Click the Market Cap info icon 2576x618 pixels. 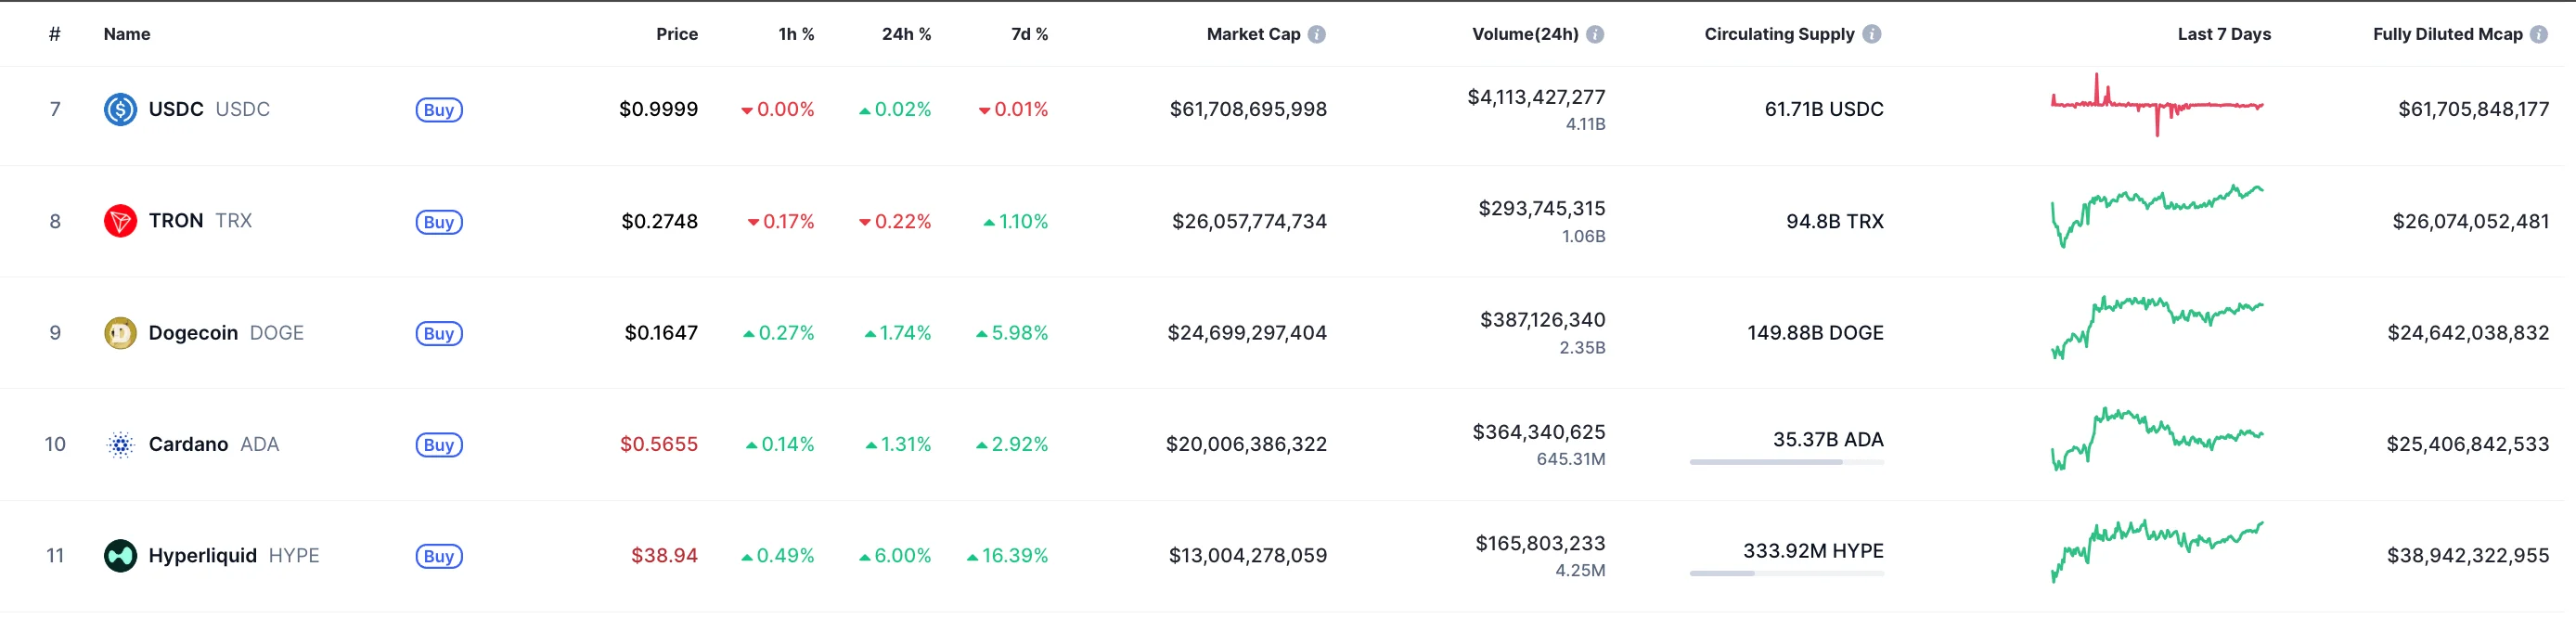click(x=1317, y=34)
